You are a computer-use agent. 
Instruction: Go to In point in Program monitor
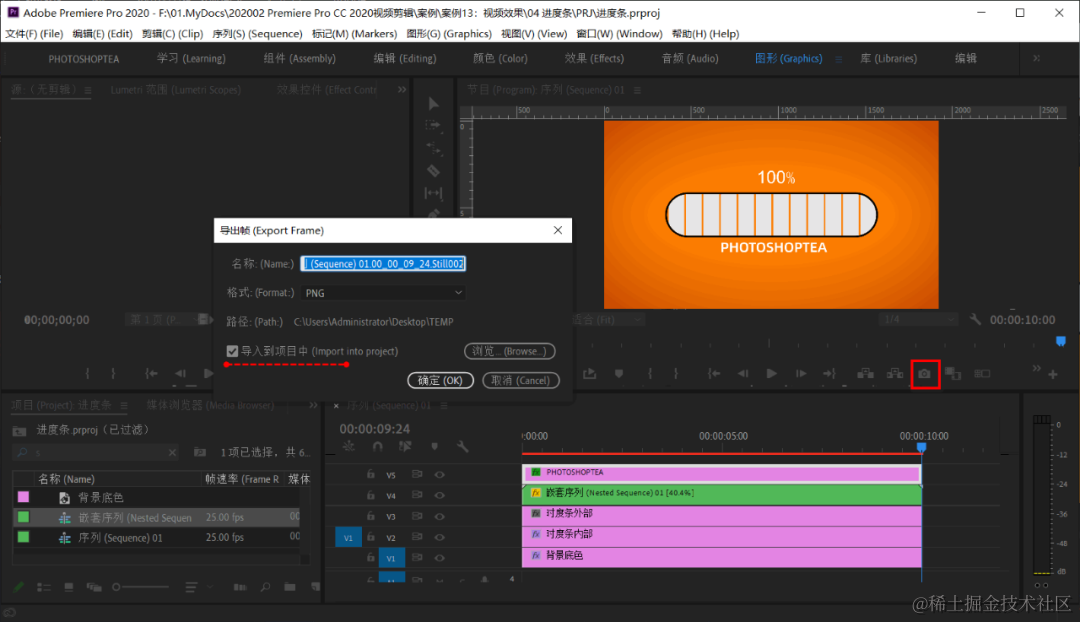click(714, 373)
